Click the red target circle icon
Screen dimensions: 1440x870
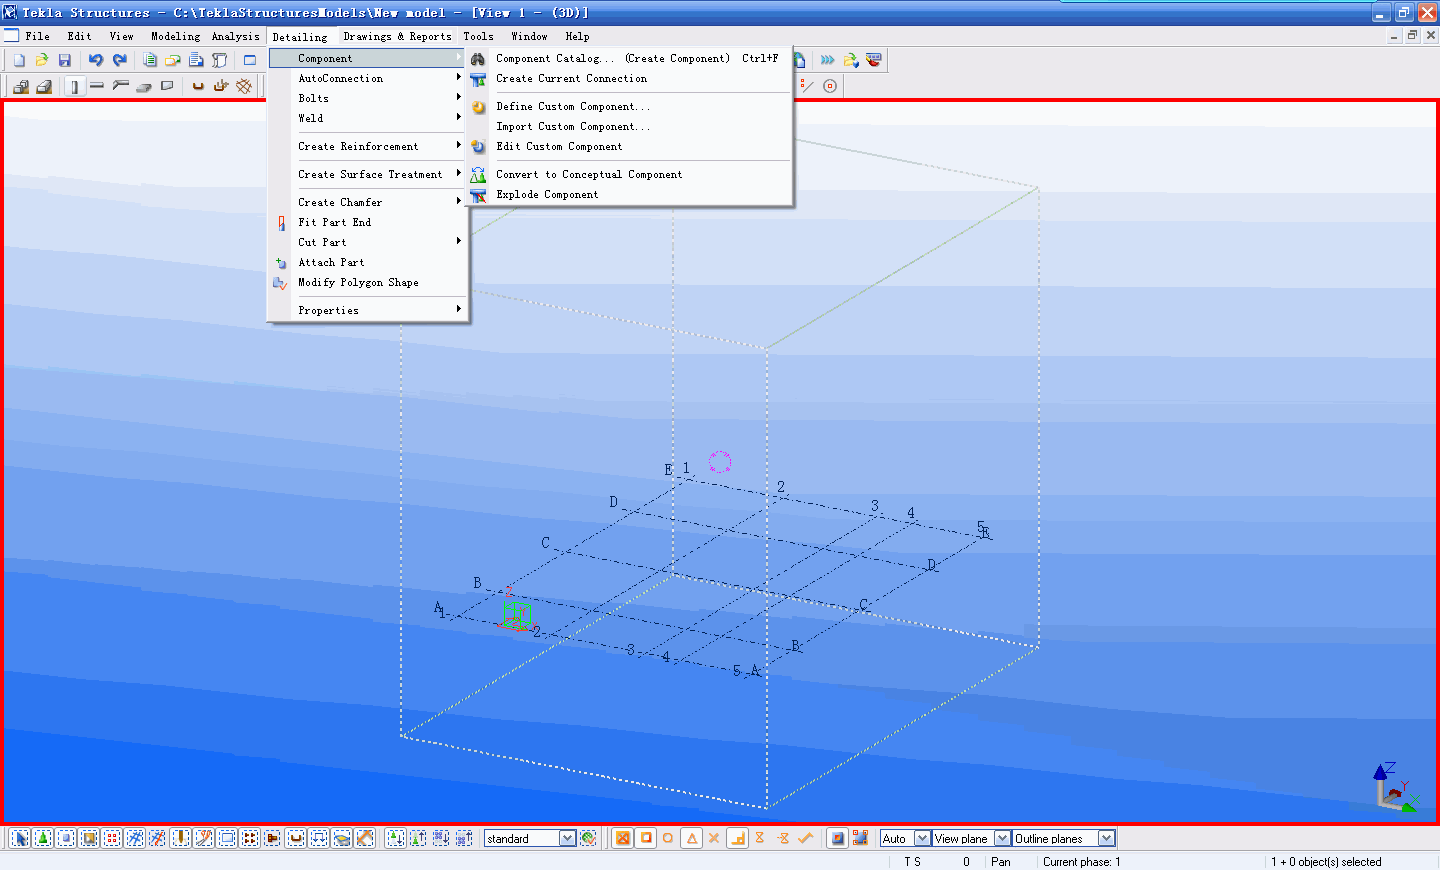click(830, 86)
